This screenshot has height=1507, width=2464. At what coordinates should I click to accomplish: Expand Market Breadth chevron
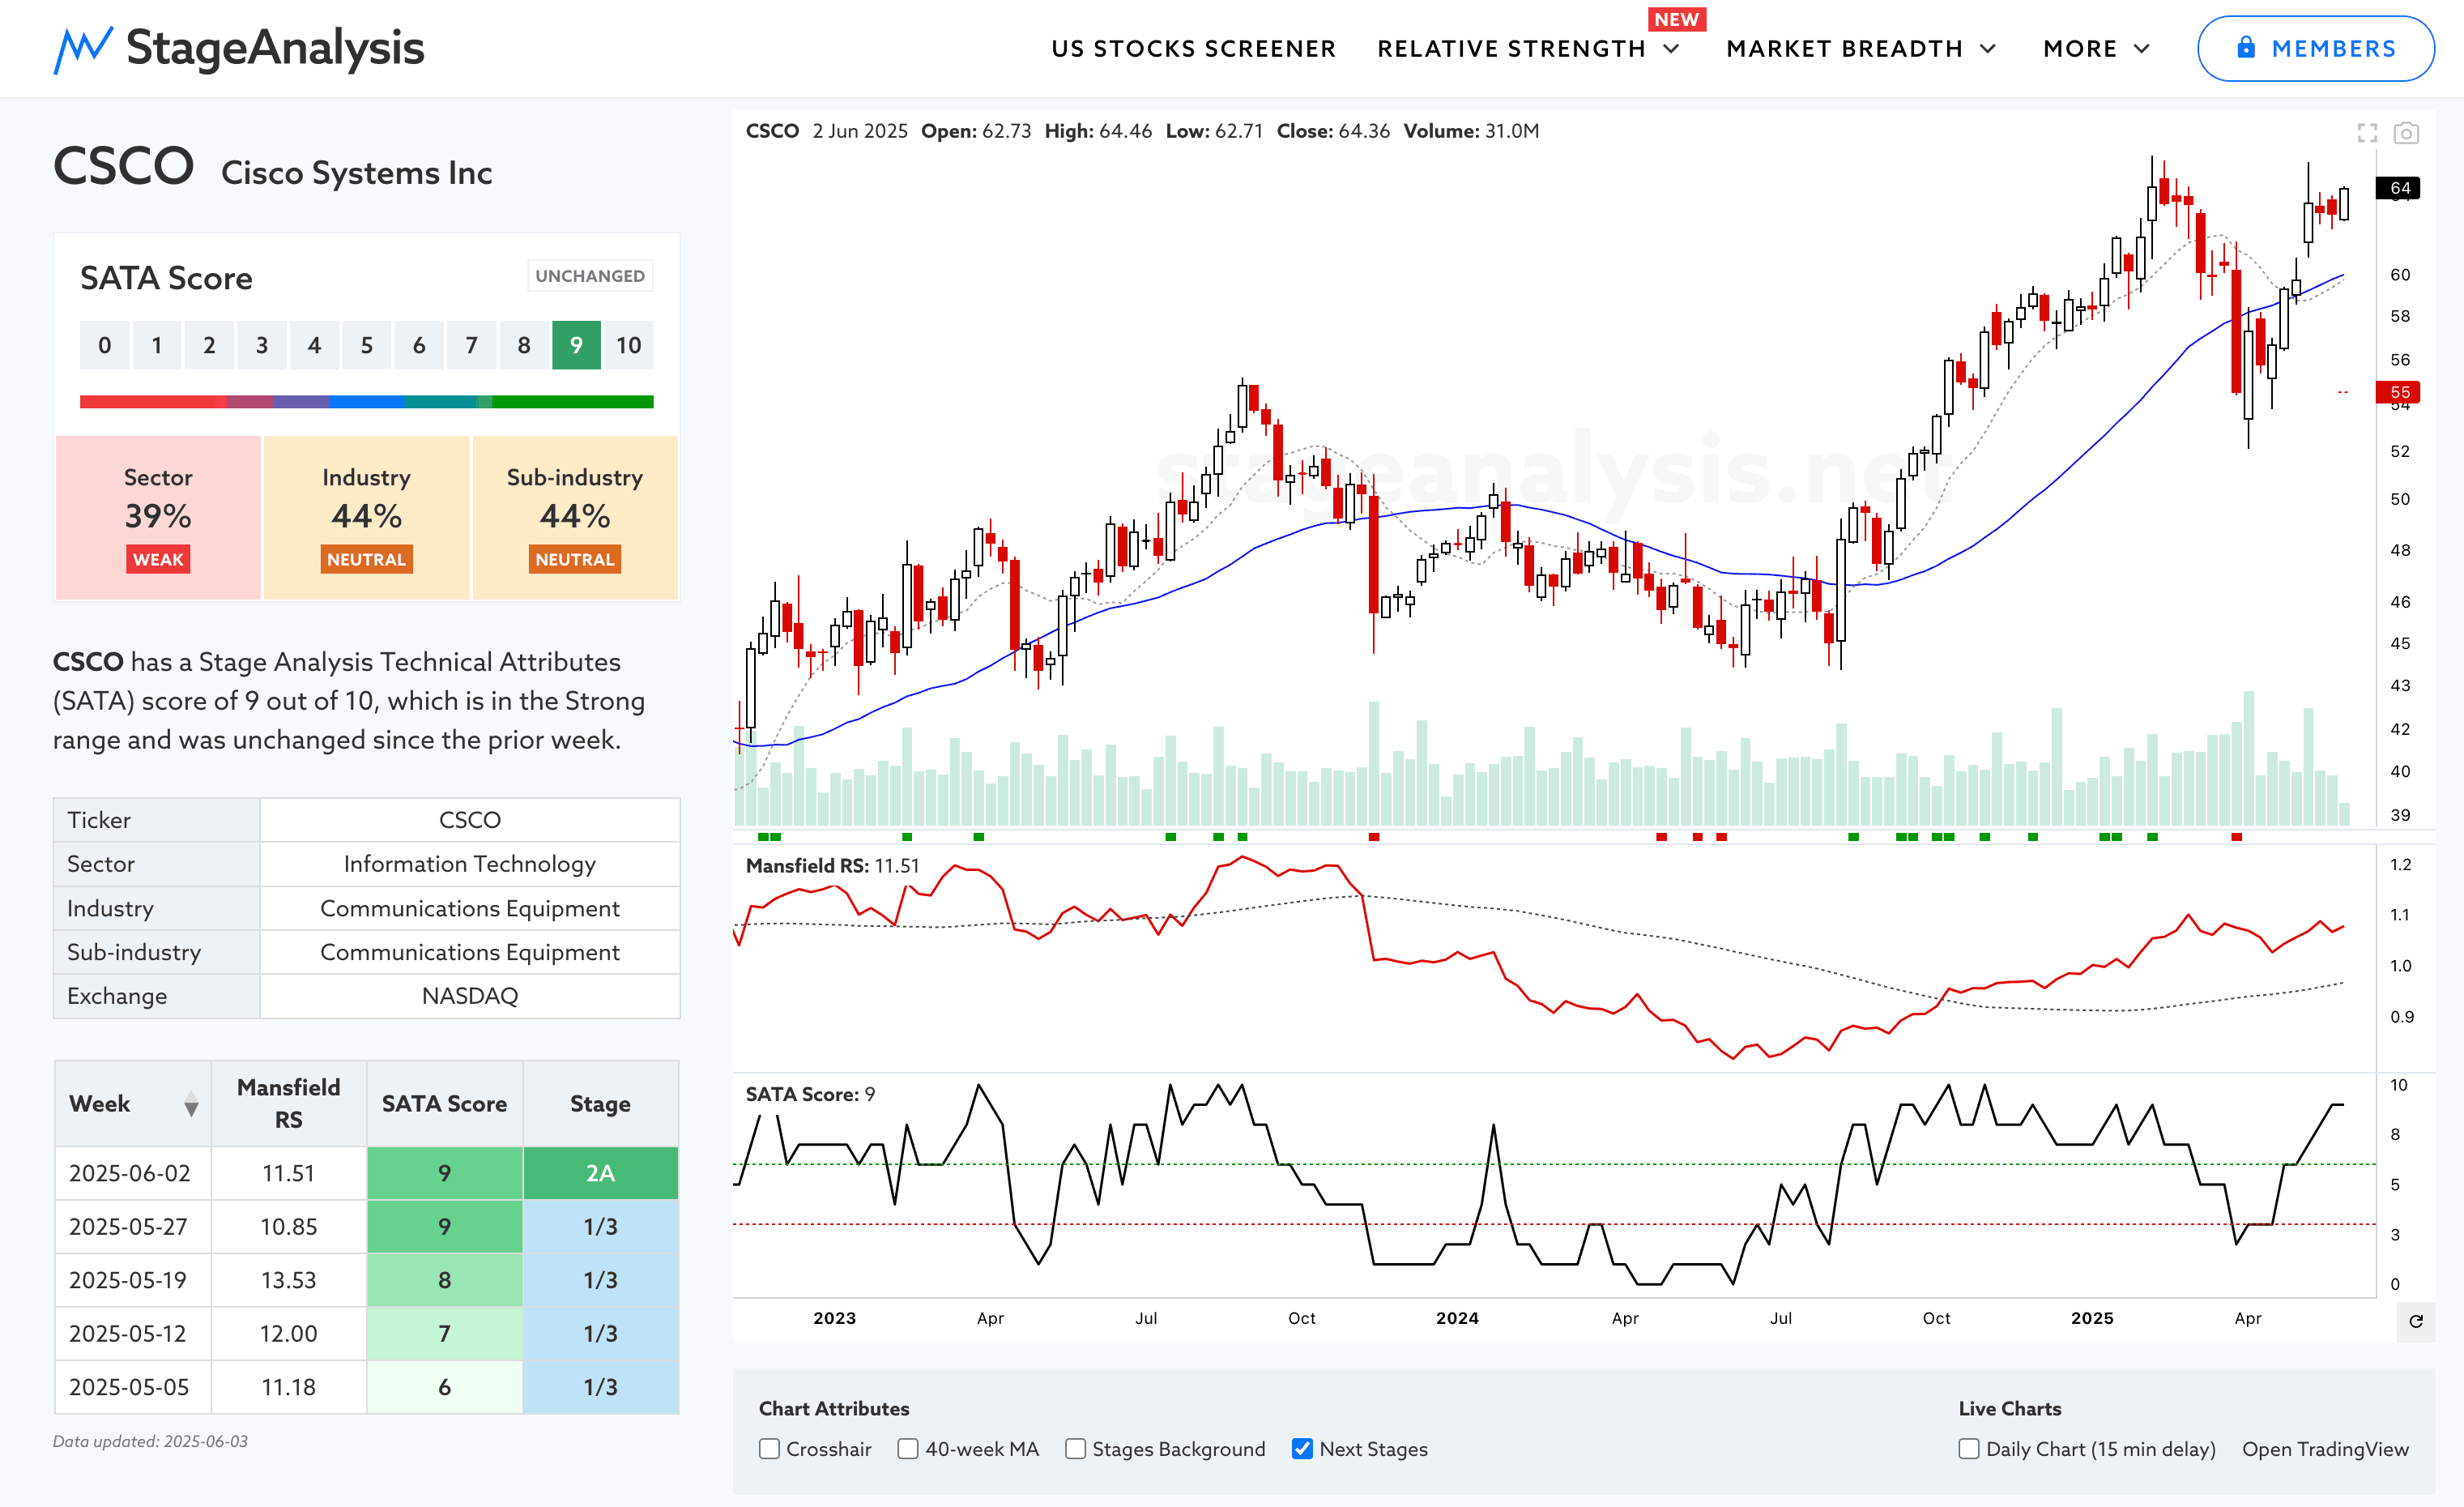[1988, 49]
